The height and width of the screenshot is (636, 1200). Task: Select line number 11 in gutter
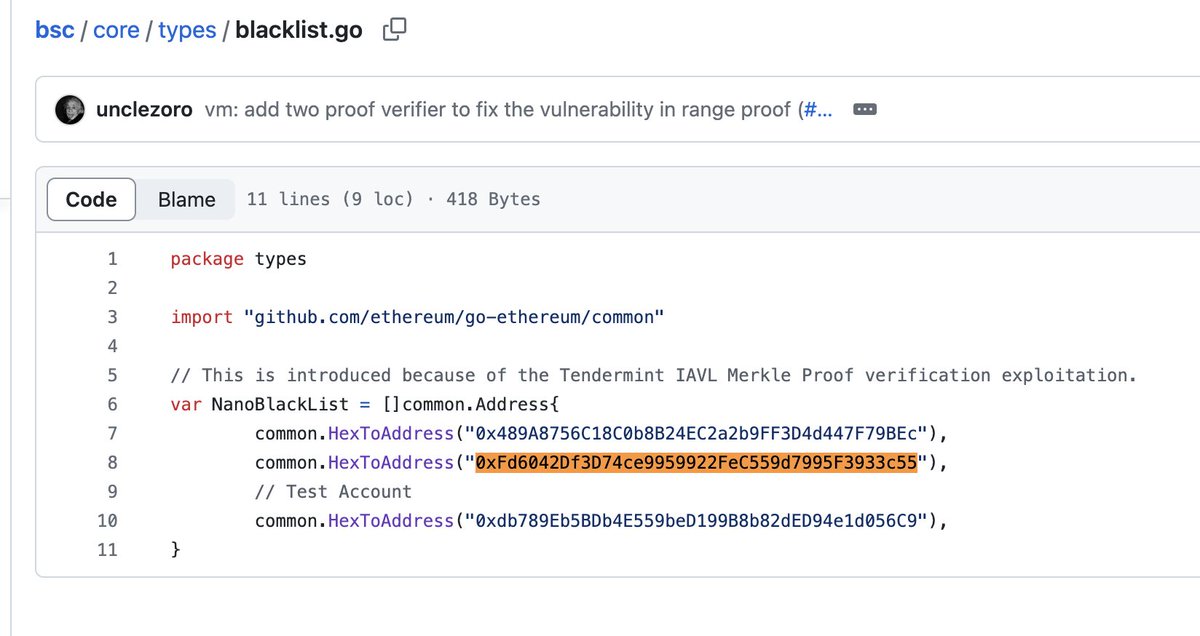[107, 549]
